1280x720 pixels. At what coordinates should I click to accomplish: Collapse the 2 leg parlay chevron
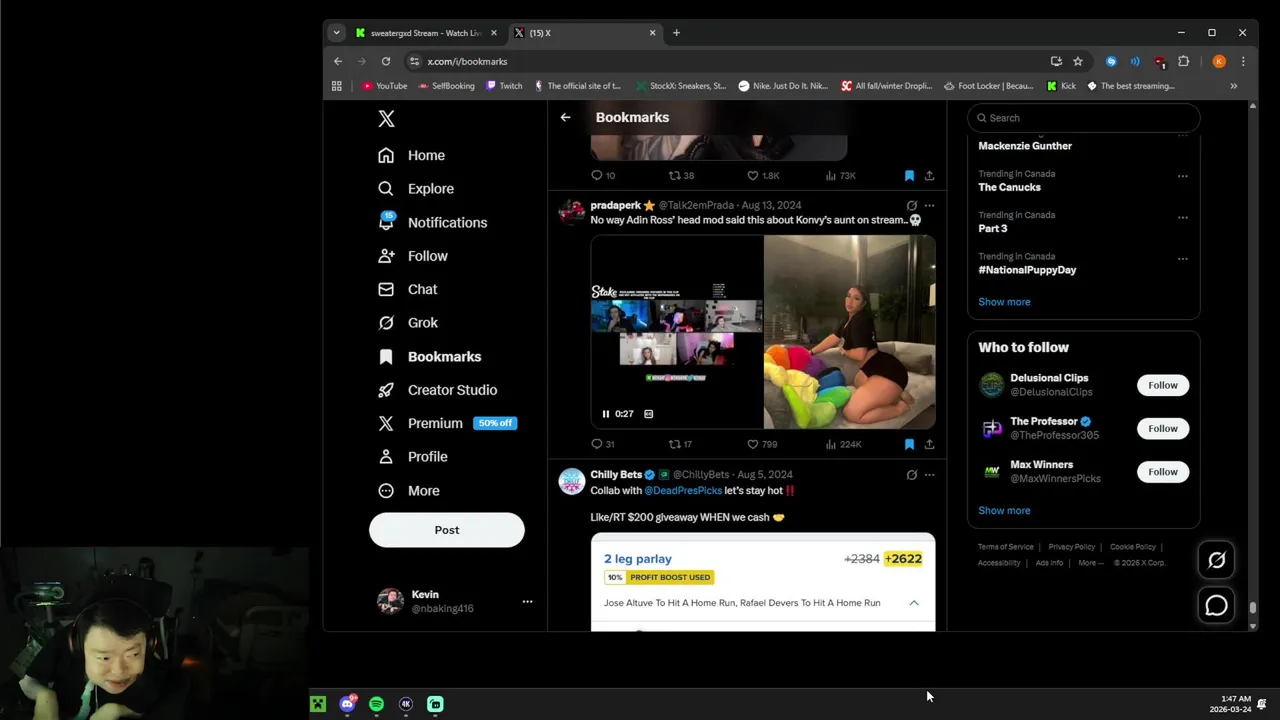click(914, 603)
